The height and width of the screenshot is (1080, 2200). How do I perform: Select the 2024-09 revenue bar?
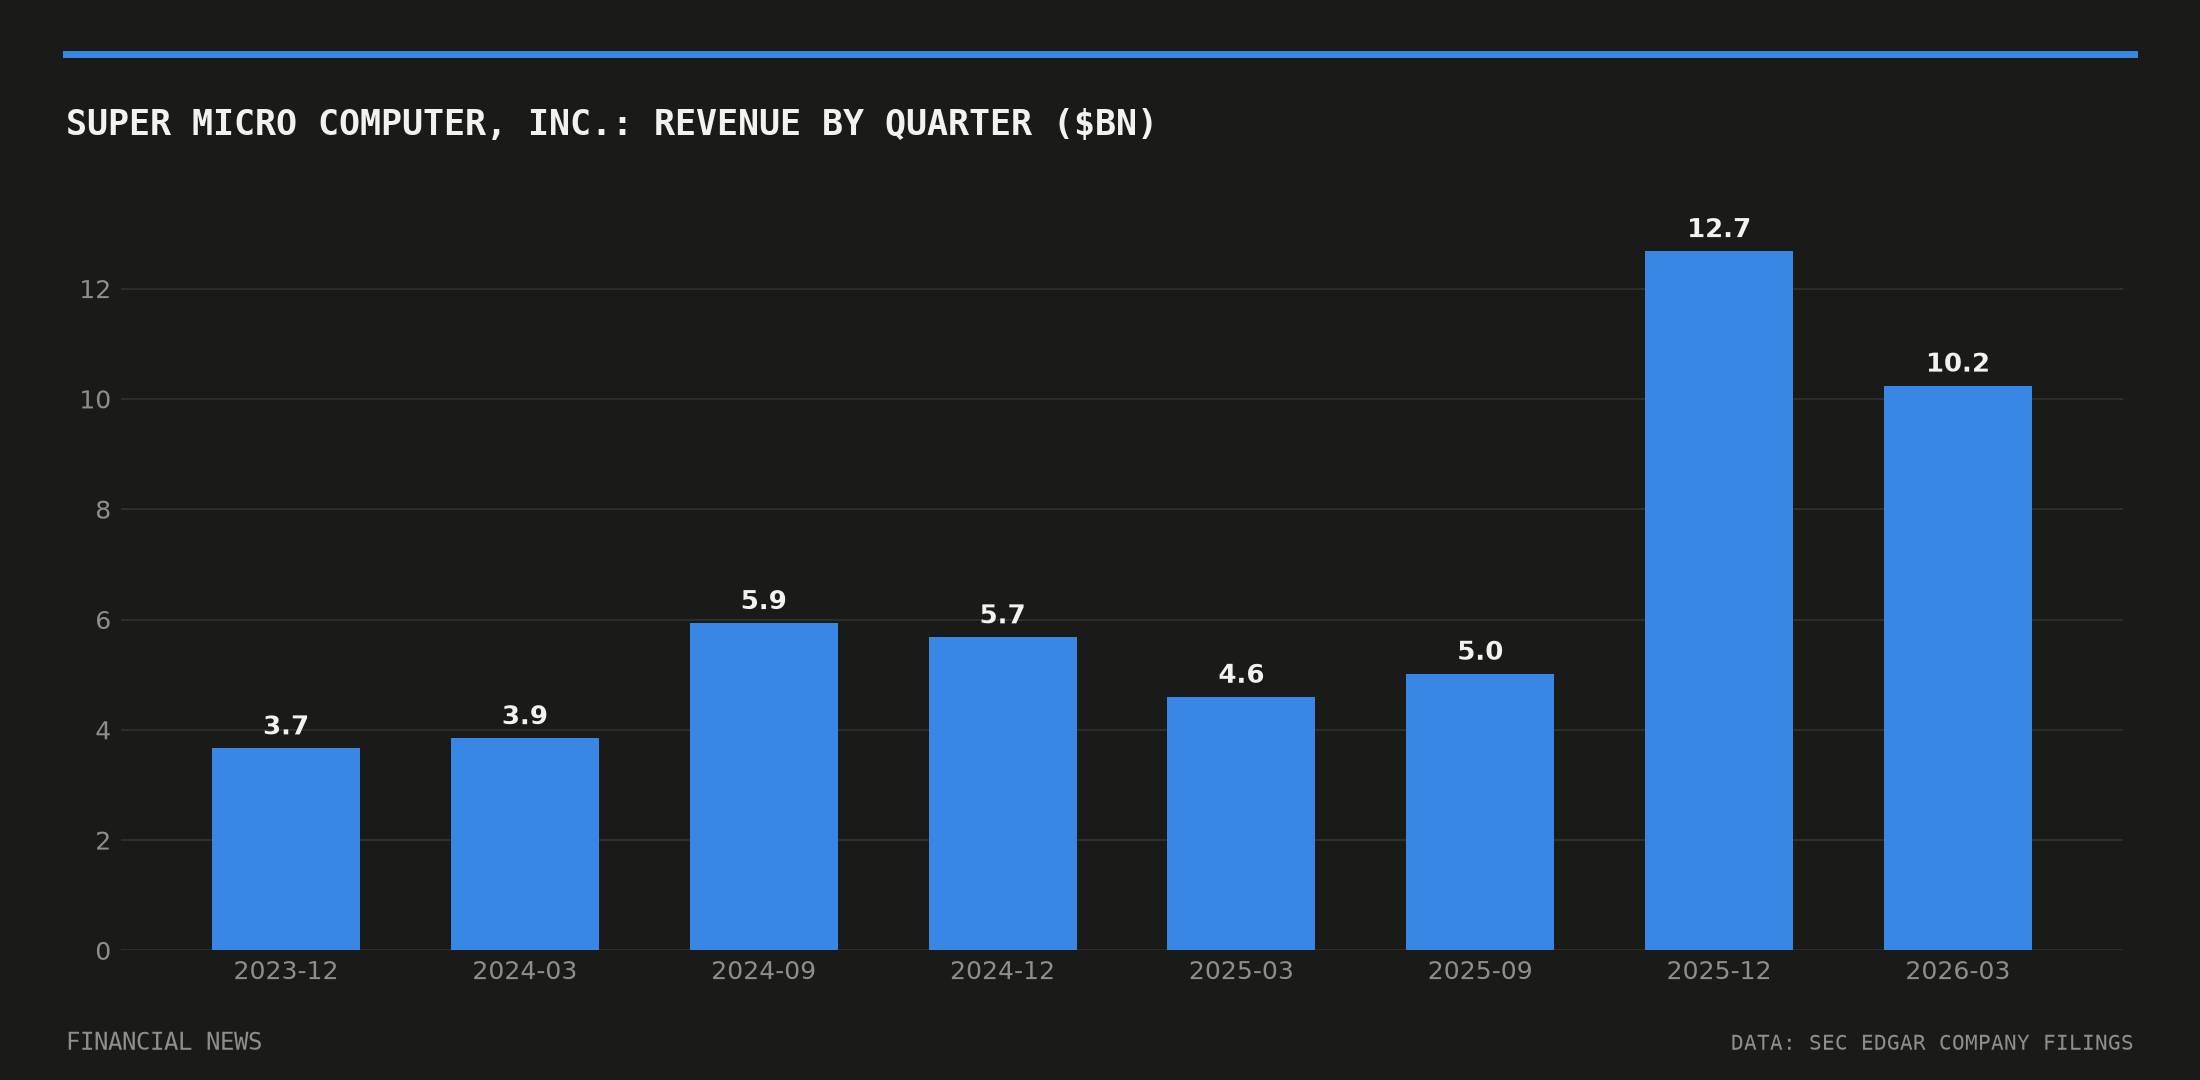coord(764,786)
